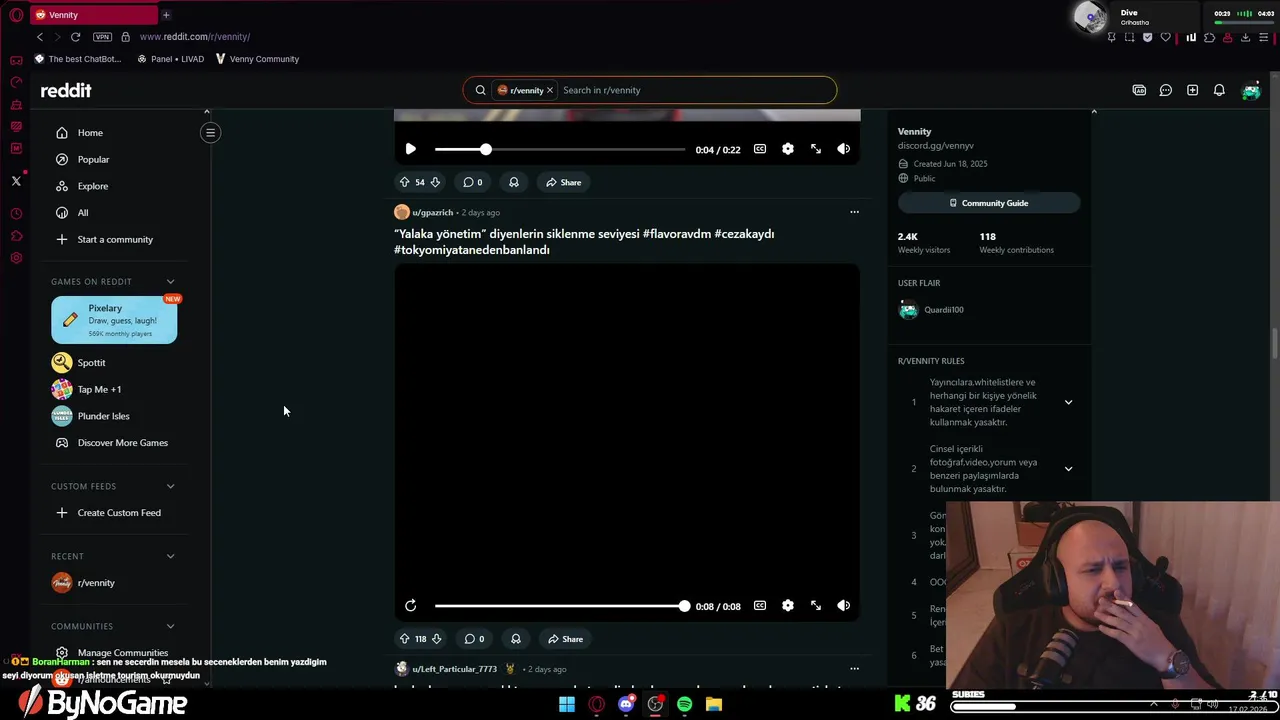Collapse the Recent section
1280x720 pixels.
tap(170, 556)
